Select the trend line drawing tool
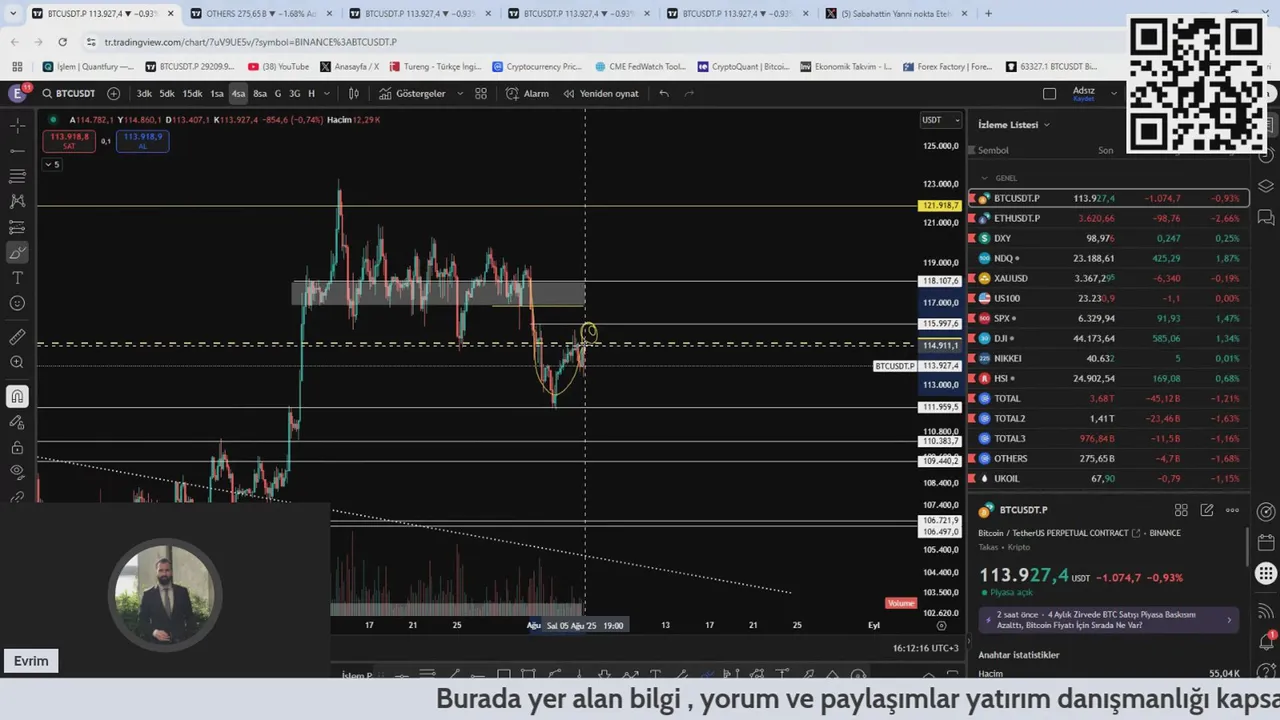 17,151
